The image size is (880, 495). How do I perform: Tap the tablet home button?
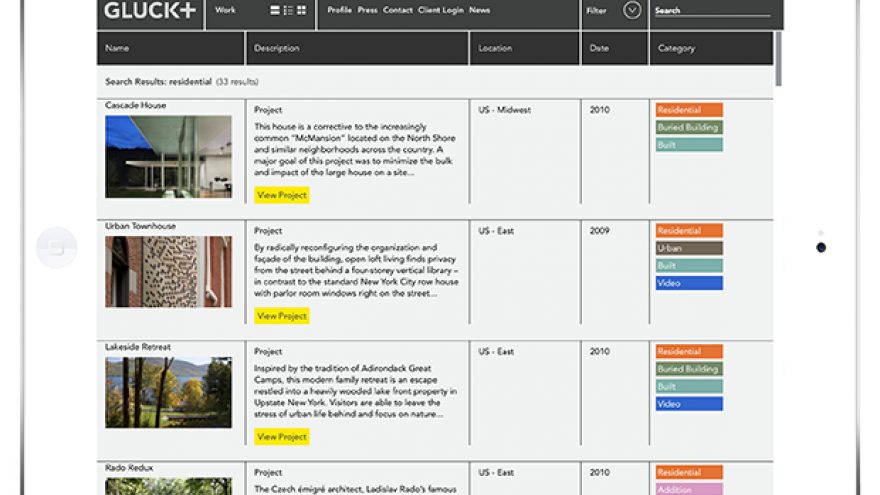(x=57, y=248)
